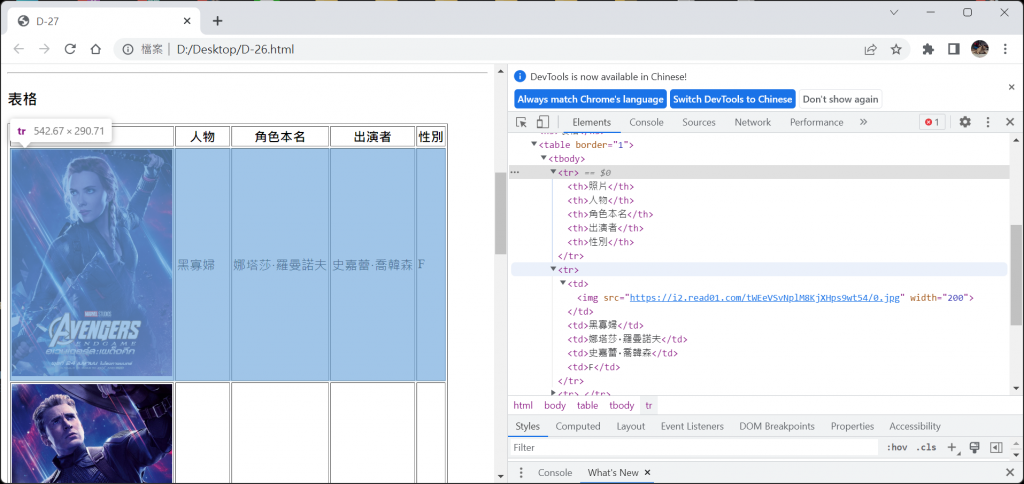This screenshot has width=1024, height=484.
Task: Click the Black Widow poster image
Action: (92, 263)
